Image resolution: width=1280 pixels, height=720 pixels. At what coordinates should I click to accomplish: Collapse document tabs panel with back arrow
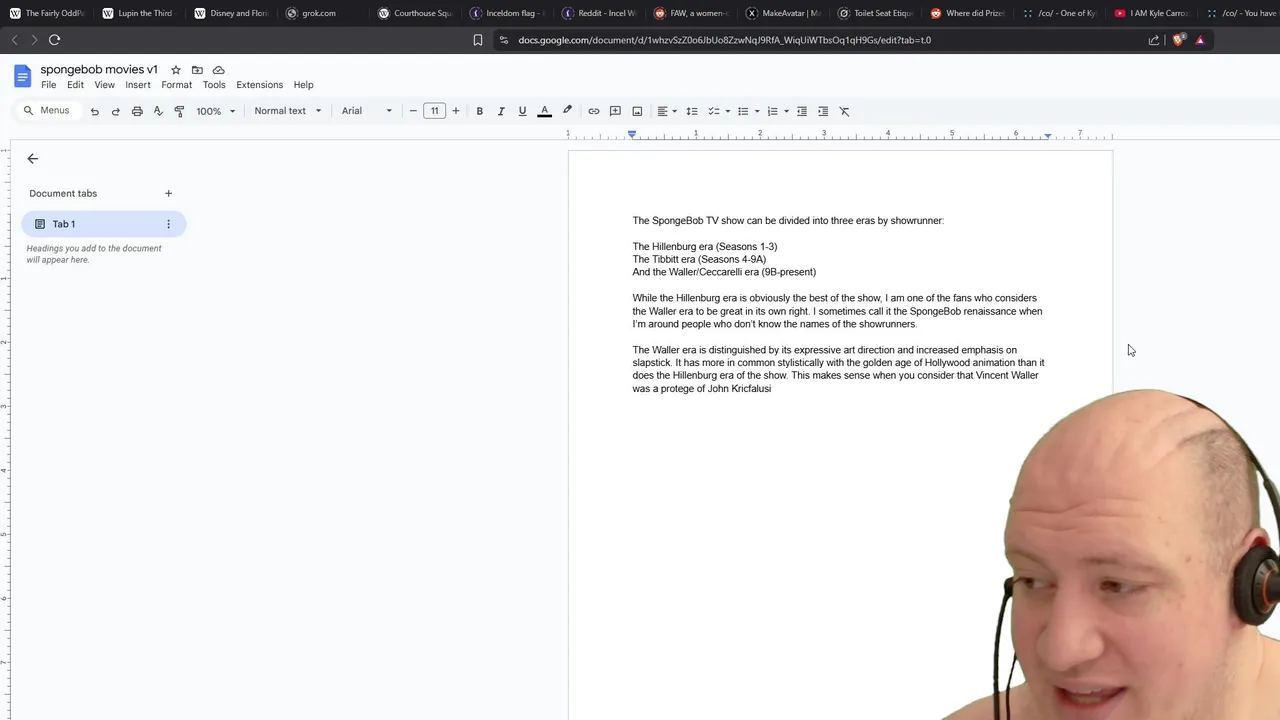coord(32,158)
